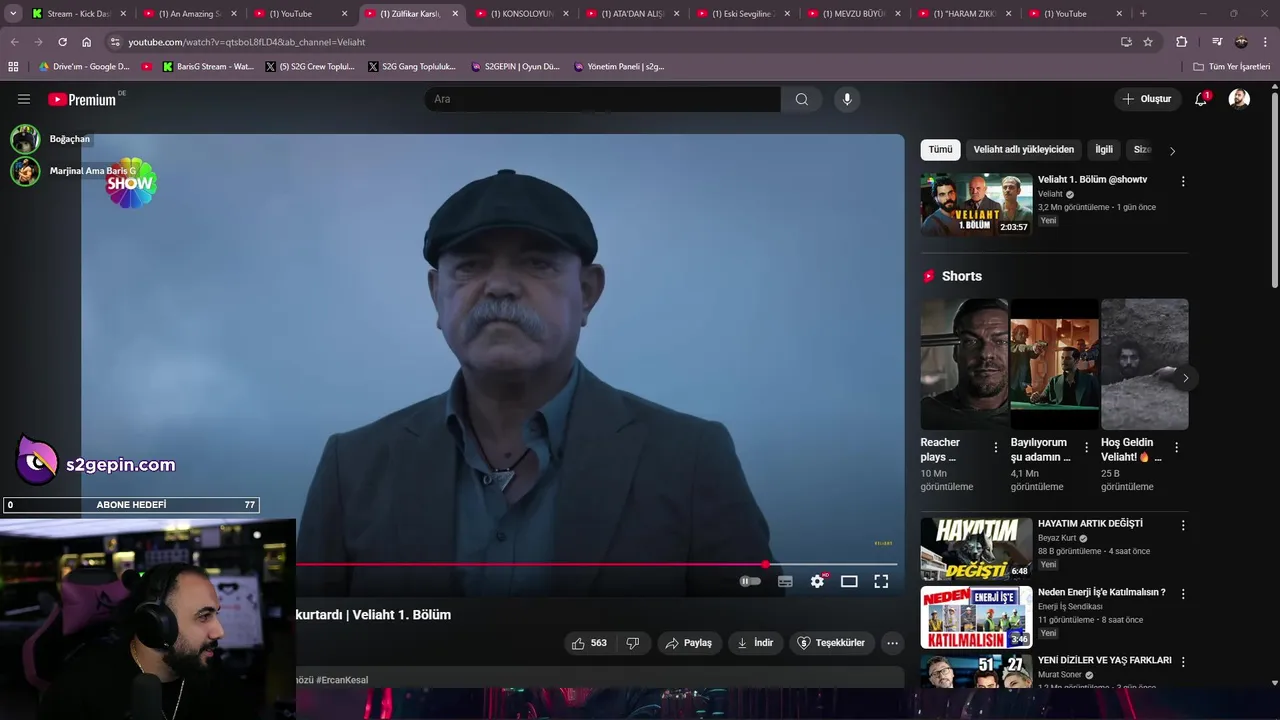Open the Chrome apps grid in bookmarks bar
This screenshot has height=720, width=1280.
tap(13, 66)
